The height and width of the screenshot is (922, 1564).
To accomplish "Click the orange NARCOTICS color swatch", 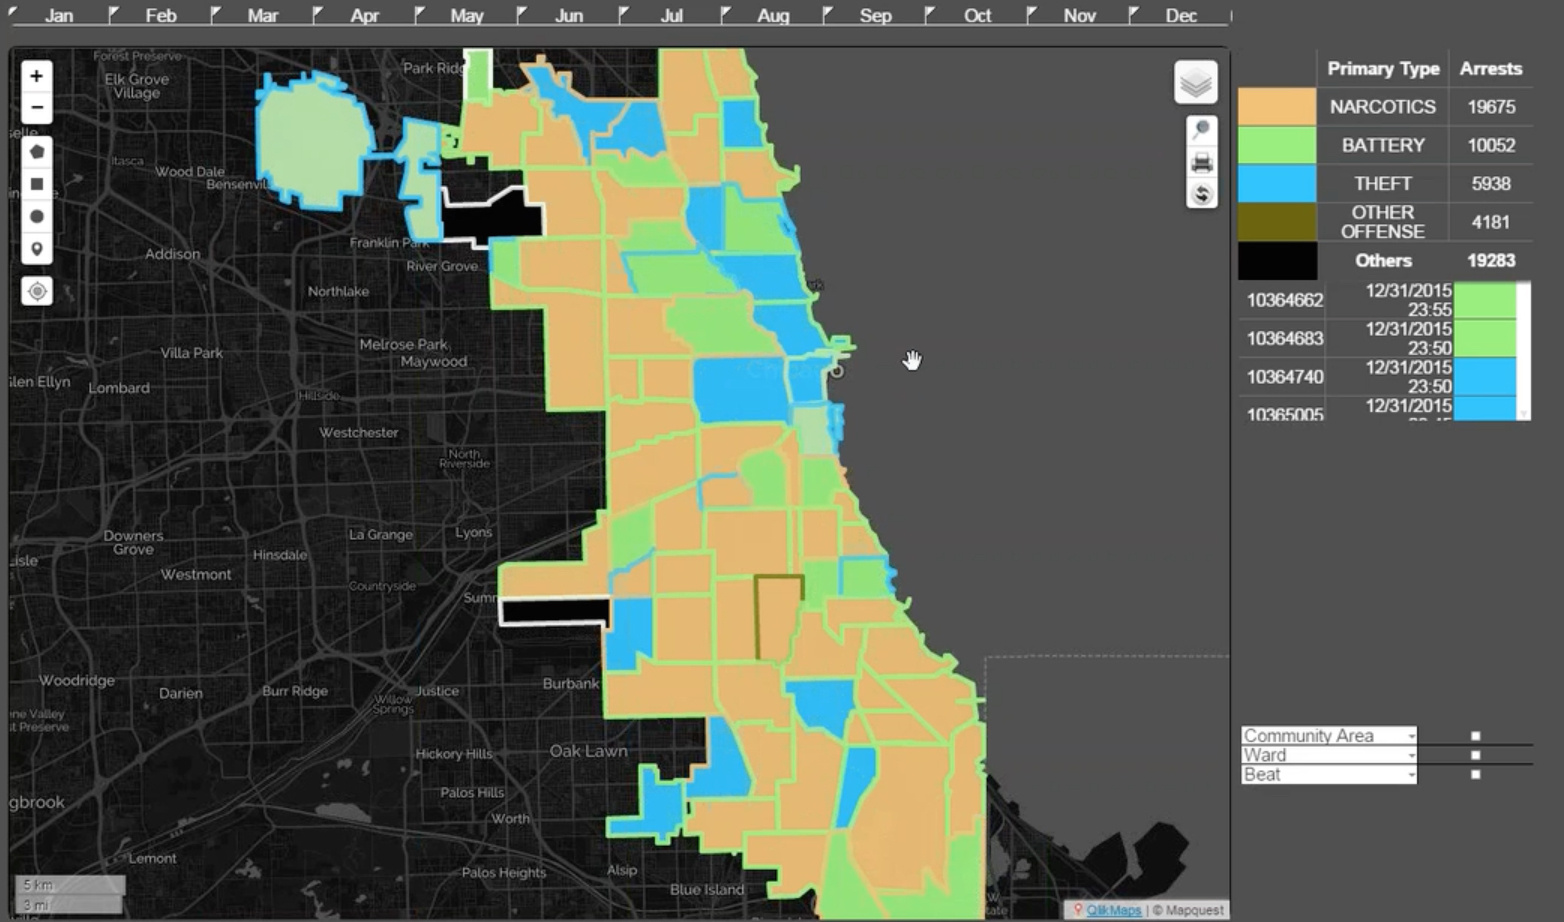I will 1276,107.
